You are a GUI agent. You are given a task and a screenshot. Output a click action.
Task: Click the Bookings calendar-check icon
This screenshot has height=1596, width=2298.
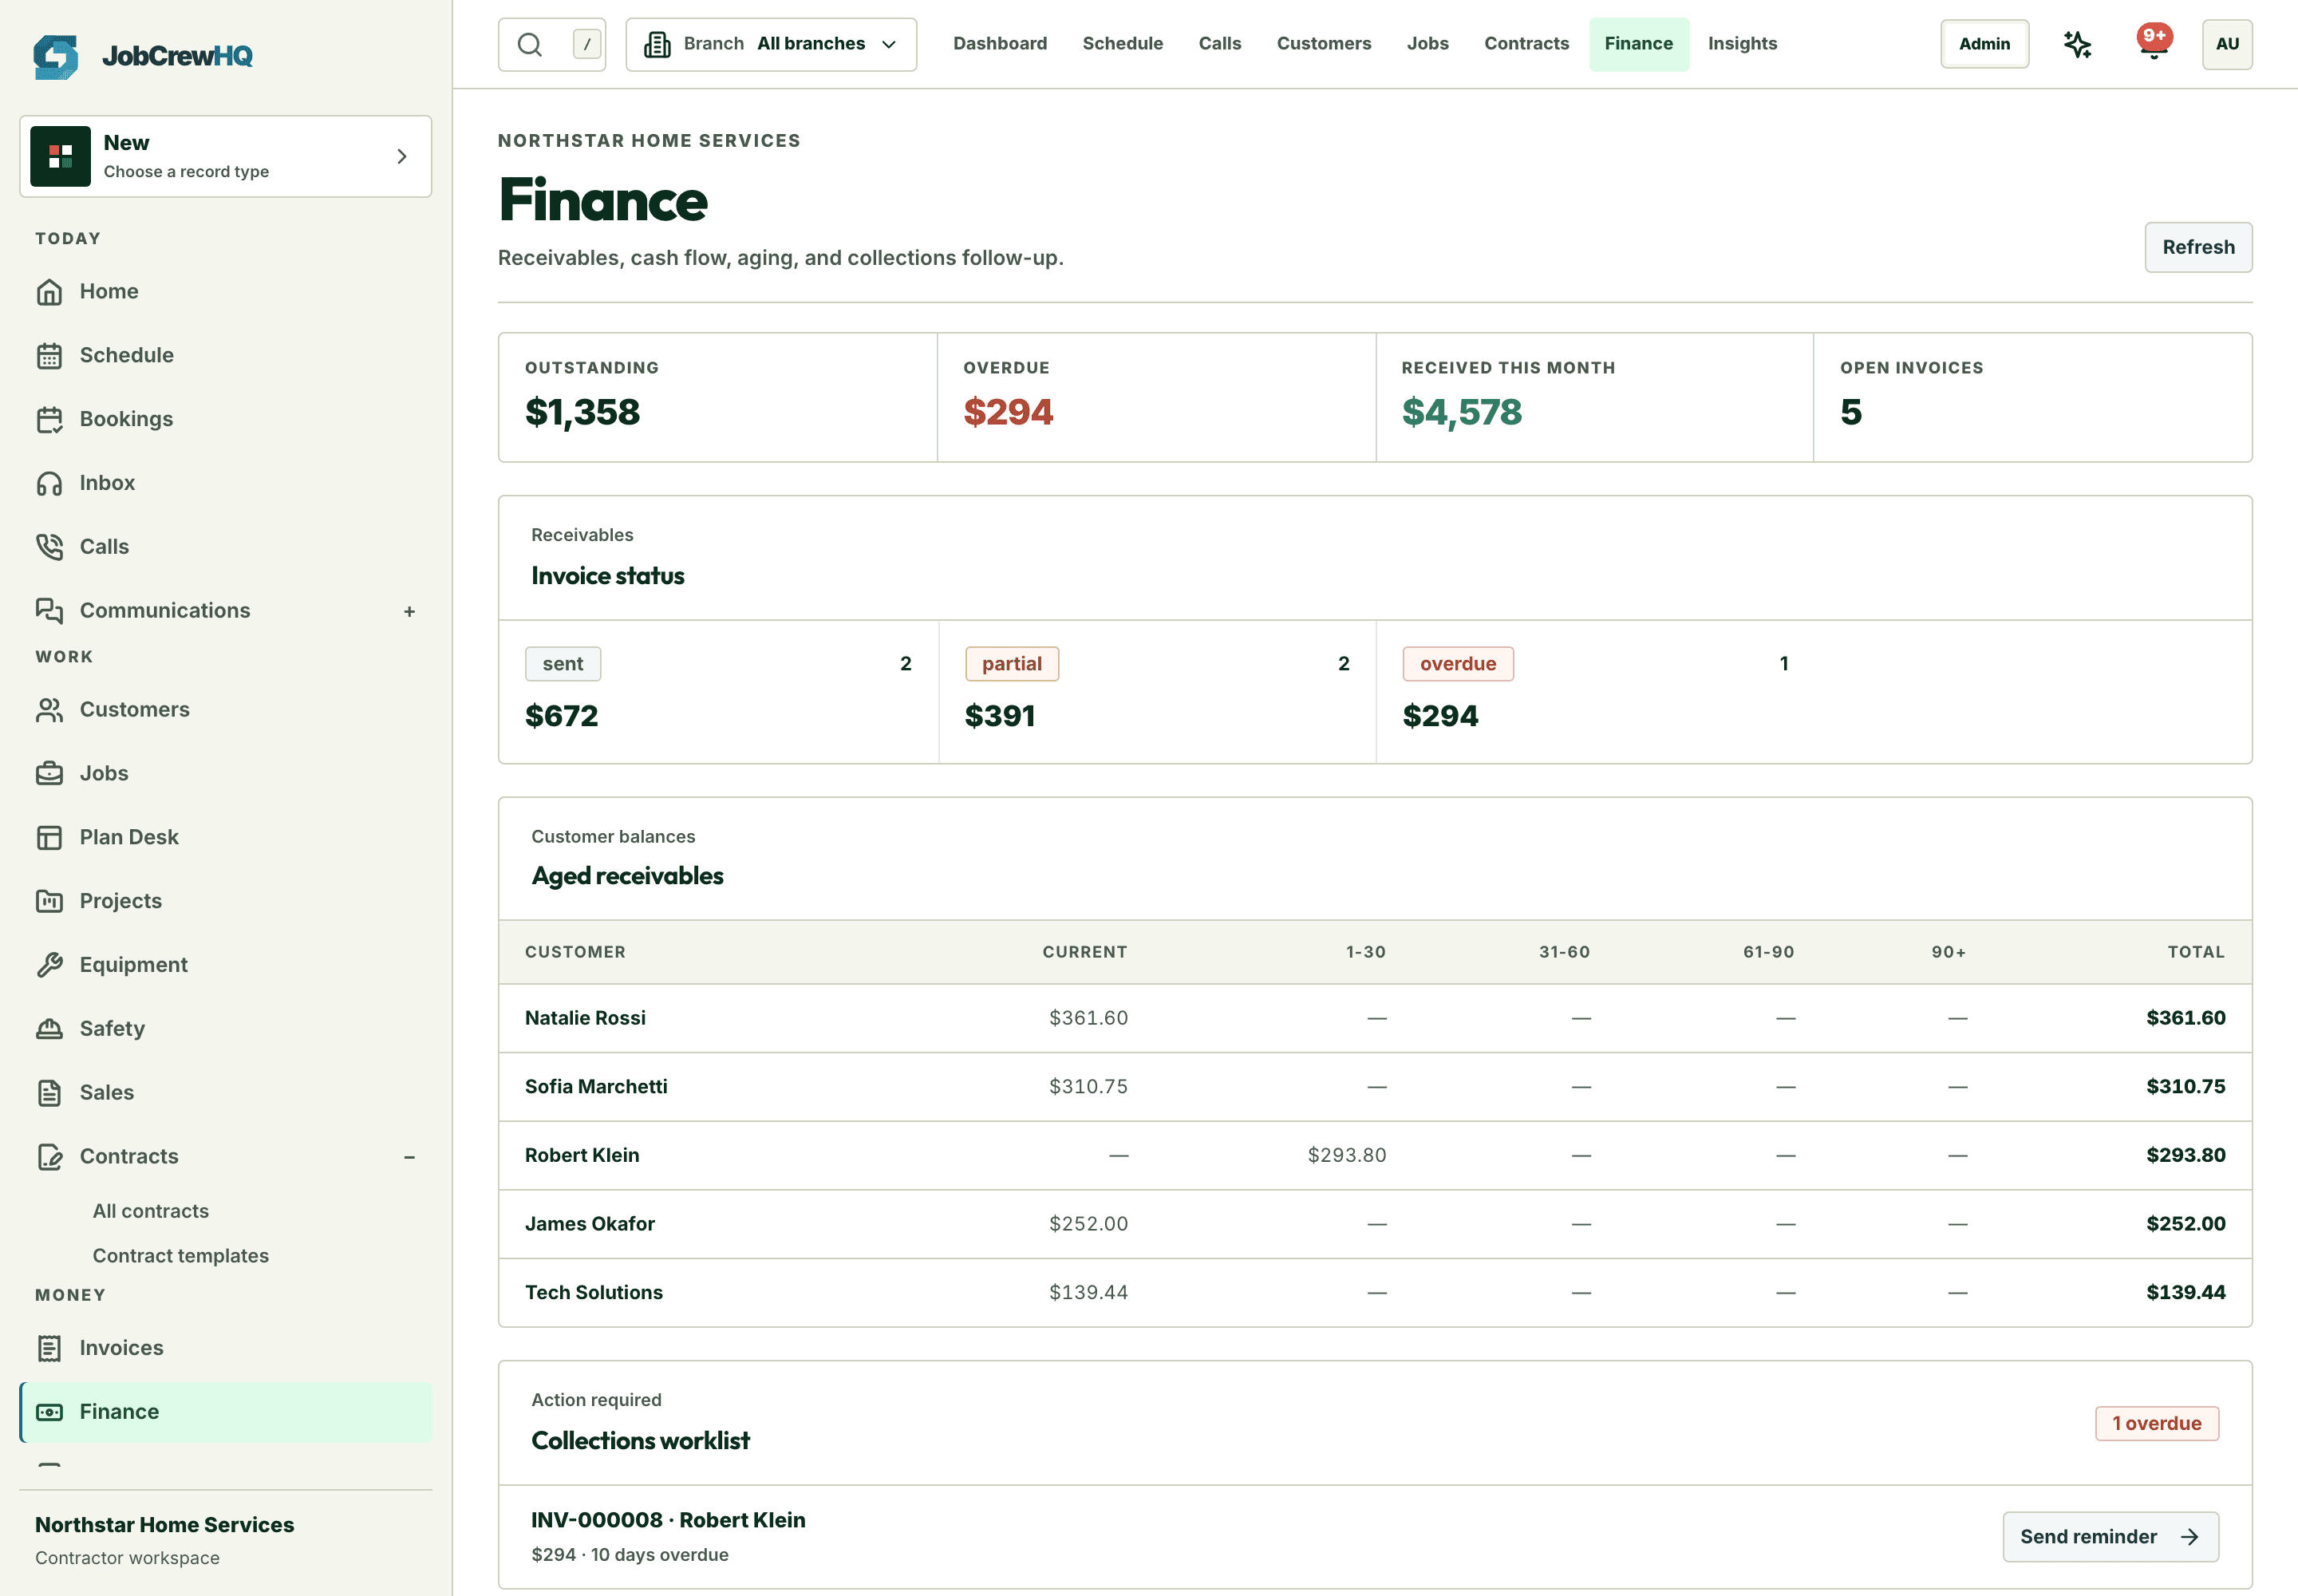click(x=49, y=420)
